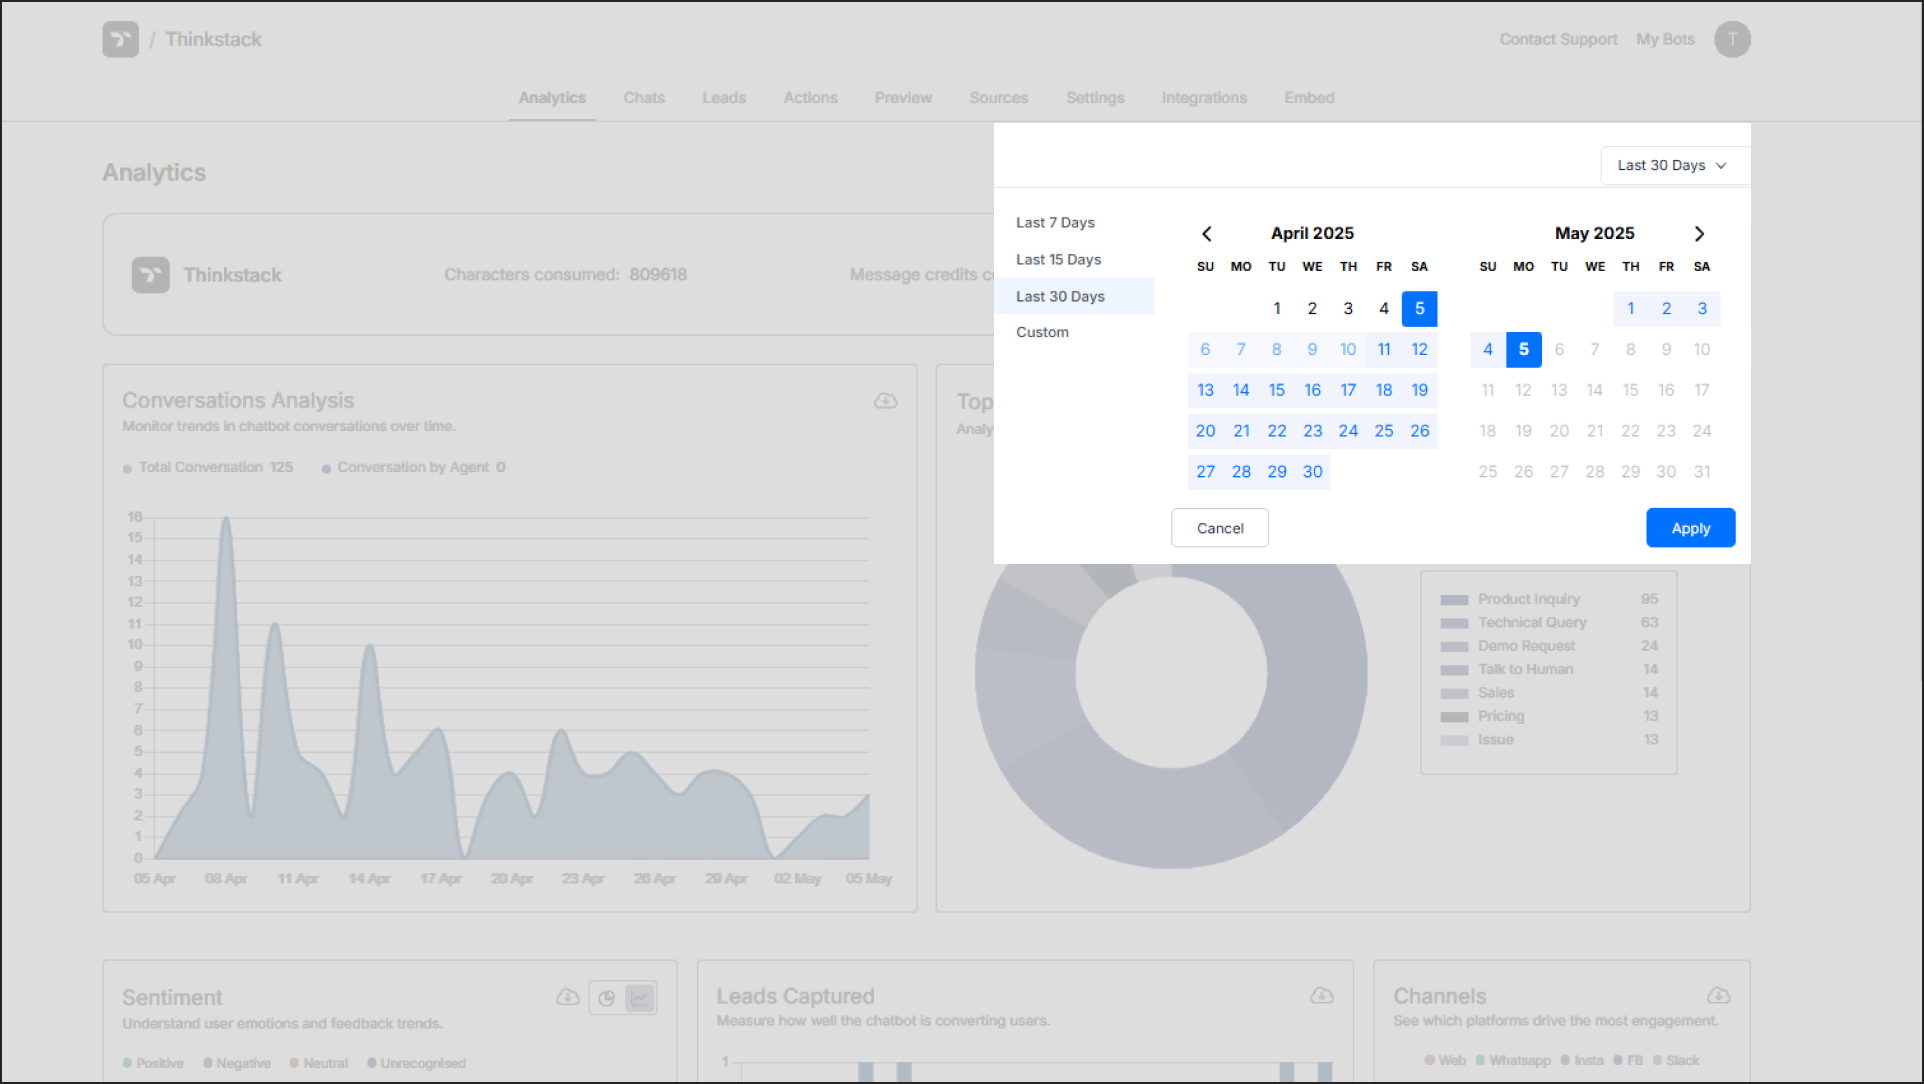1924x1084 pixels.
Task: Download Sentiment chart data
Action: tap(567, 997)
